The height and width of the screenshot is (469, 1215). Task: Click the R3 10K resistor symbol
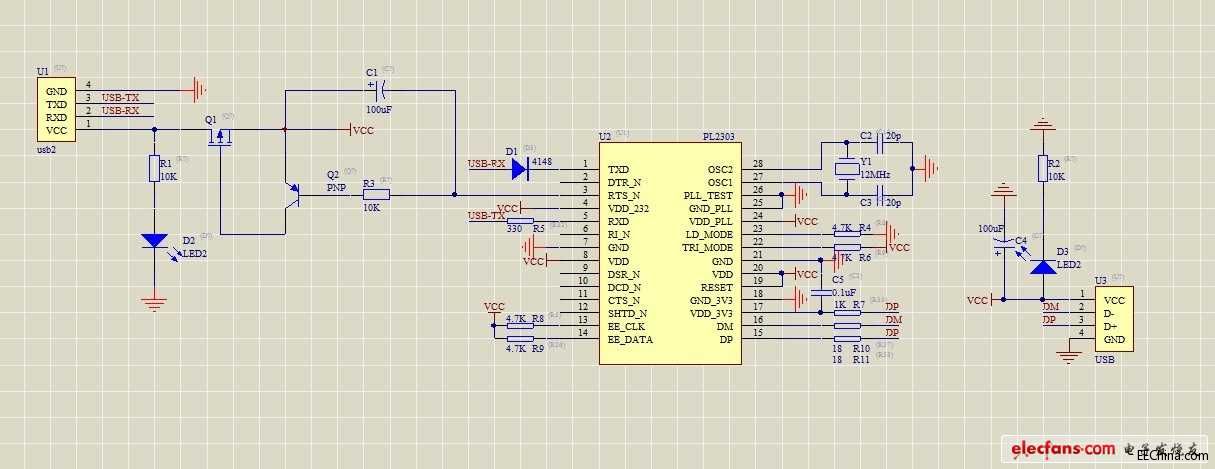click(x=376, y=195)
